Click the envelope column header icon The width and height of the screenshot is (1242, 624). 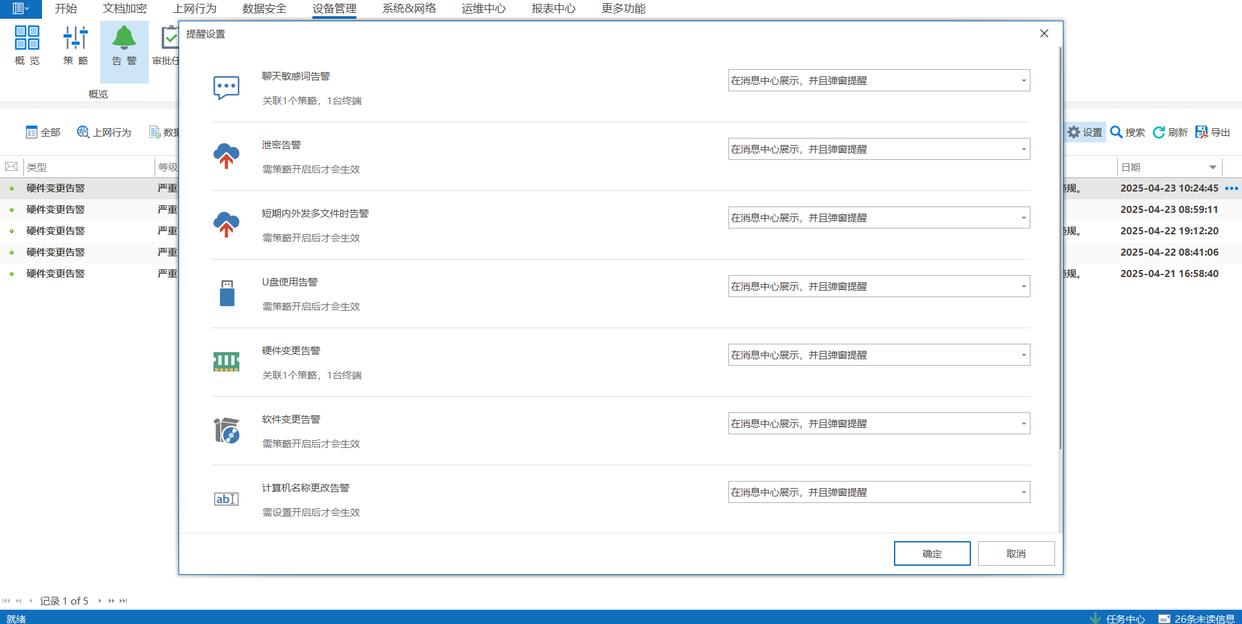[11, 167]
